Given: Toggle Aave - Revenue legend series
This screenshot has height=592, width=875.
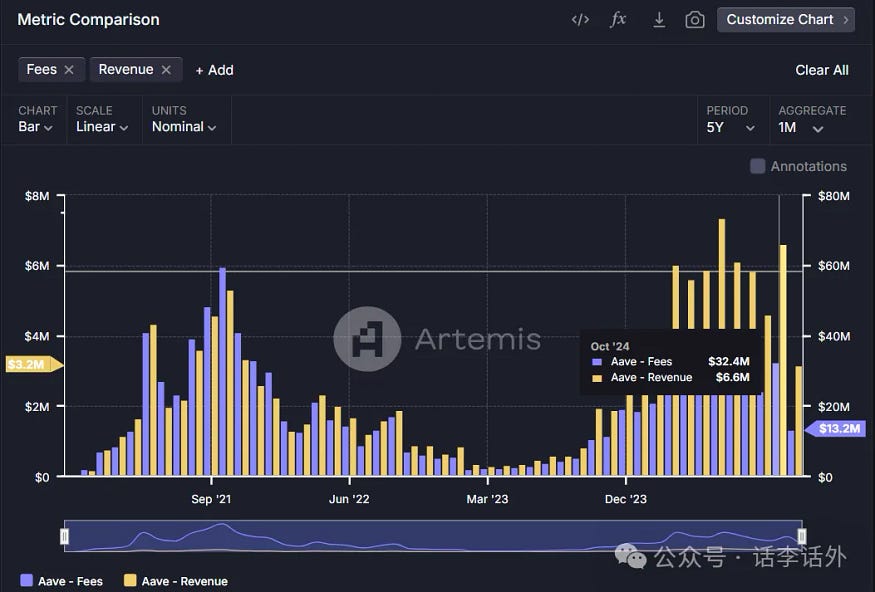Looking at the screenshot, I should click(x=176, y=581).
